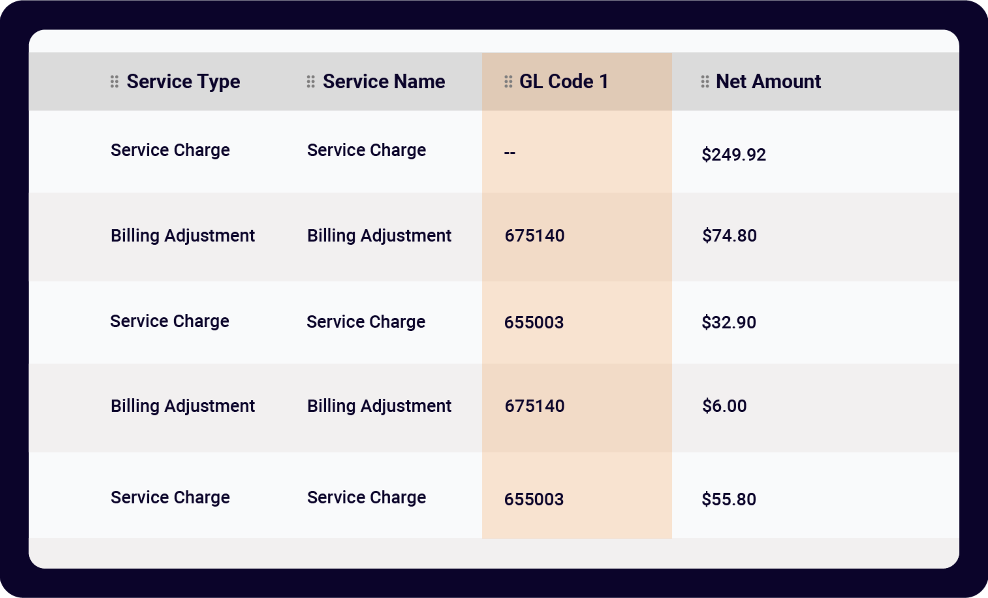Click the $55.80 net amount cell
This screenshot has height=598, width=988.
729,499
